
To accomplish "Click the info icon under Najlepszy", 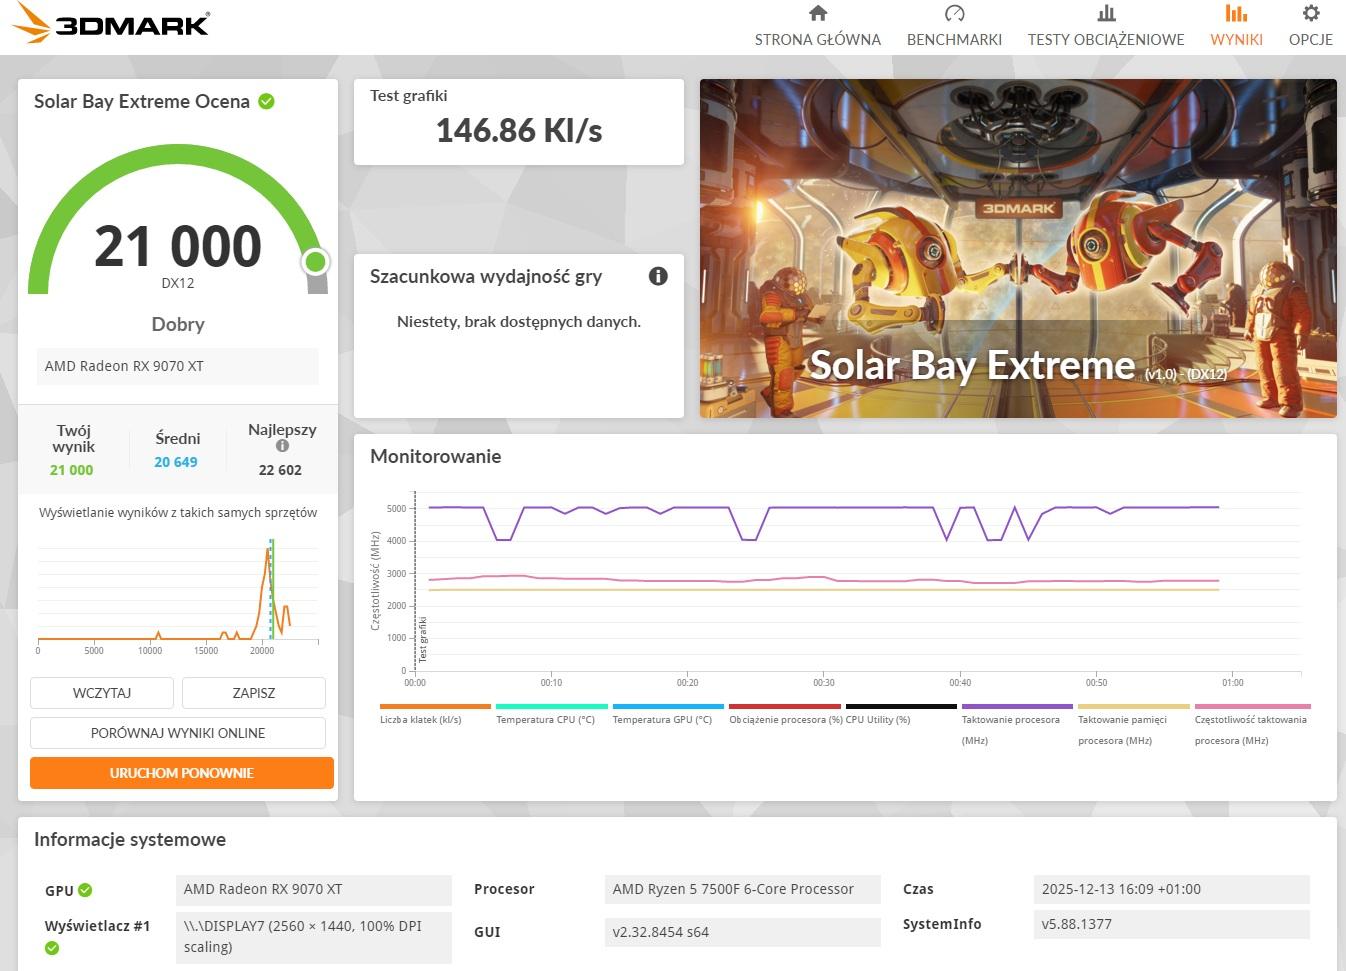I will click(282, 446).
